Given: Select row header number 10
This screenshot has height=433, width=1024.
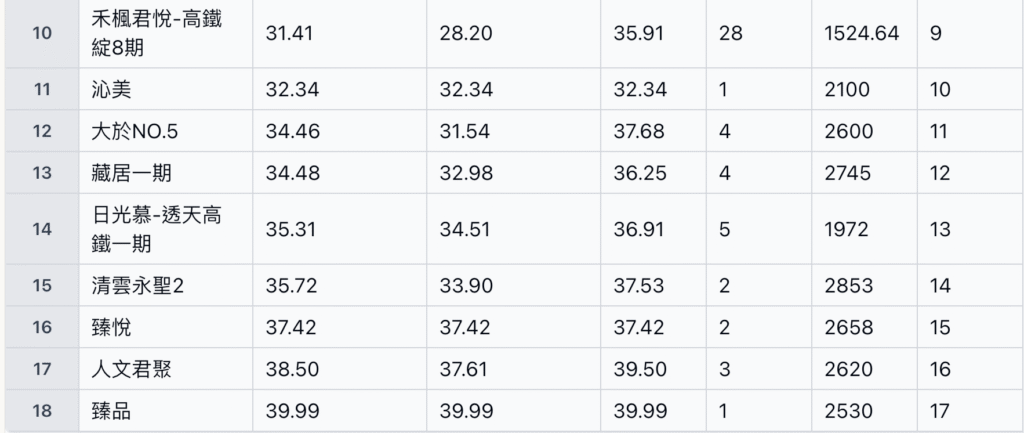Looking at the screenshot, I should [x=42, y=34].
